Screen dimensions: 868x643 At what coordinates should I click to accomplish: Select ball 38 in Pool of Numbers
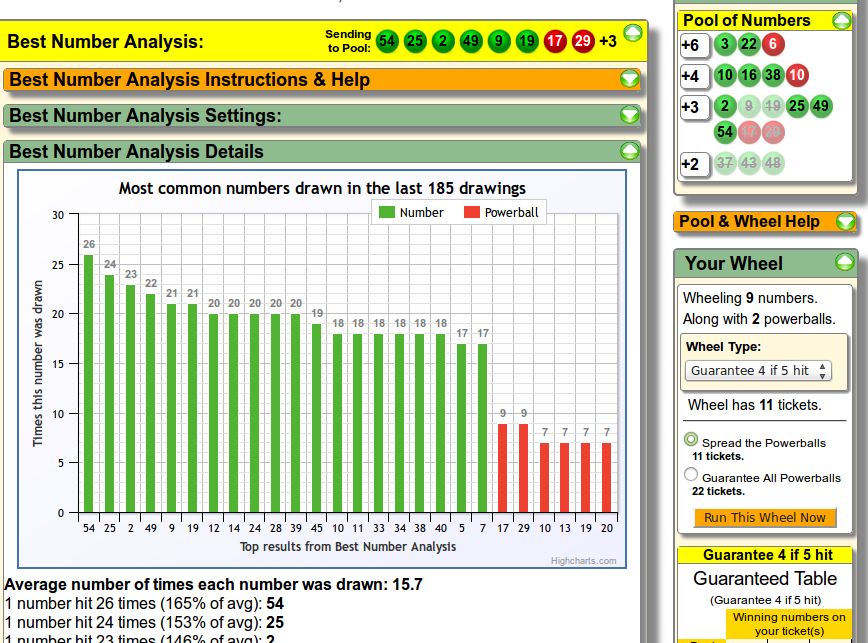(773, 75)
